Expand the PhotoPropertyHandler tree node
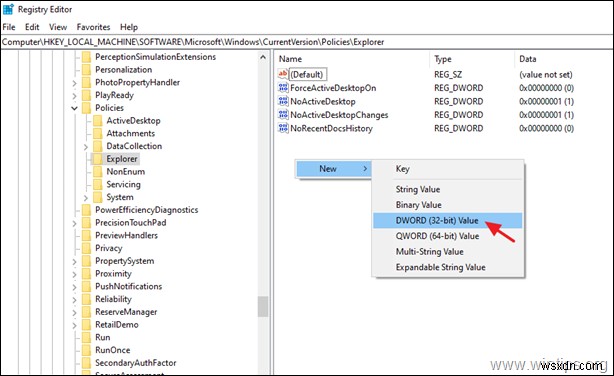 click(74, 83)
